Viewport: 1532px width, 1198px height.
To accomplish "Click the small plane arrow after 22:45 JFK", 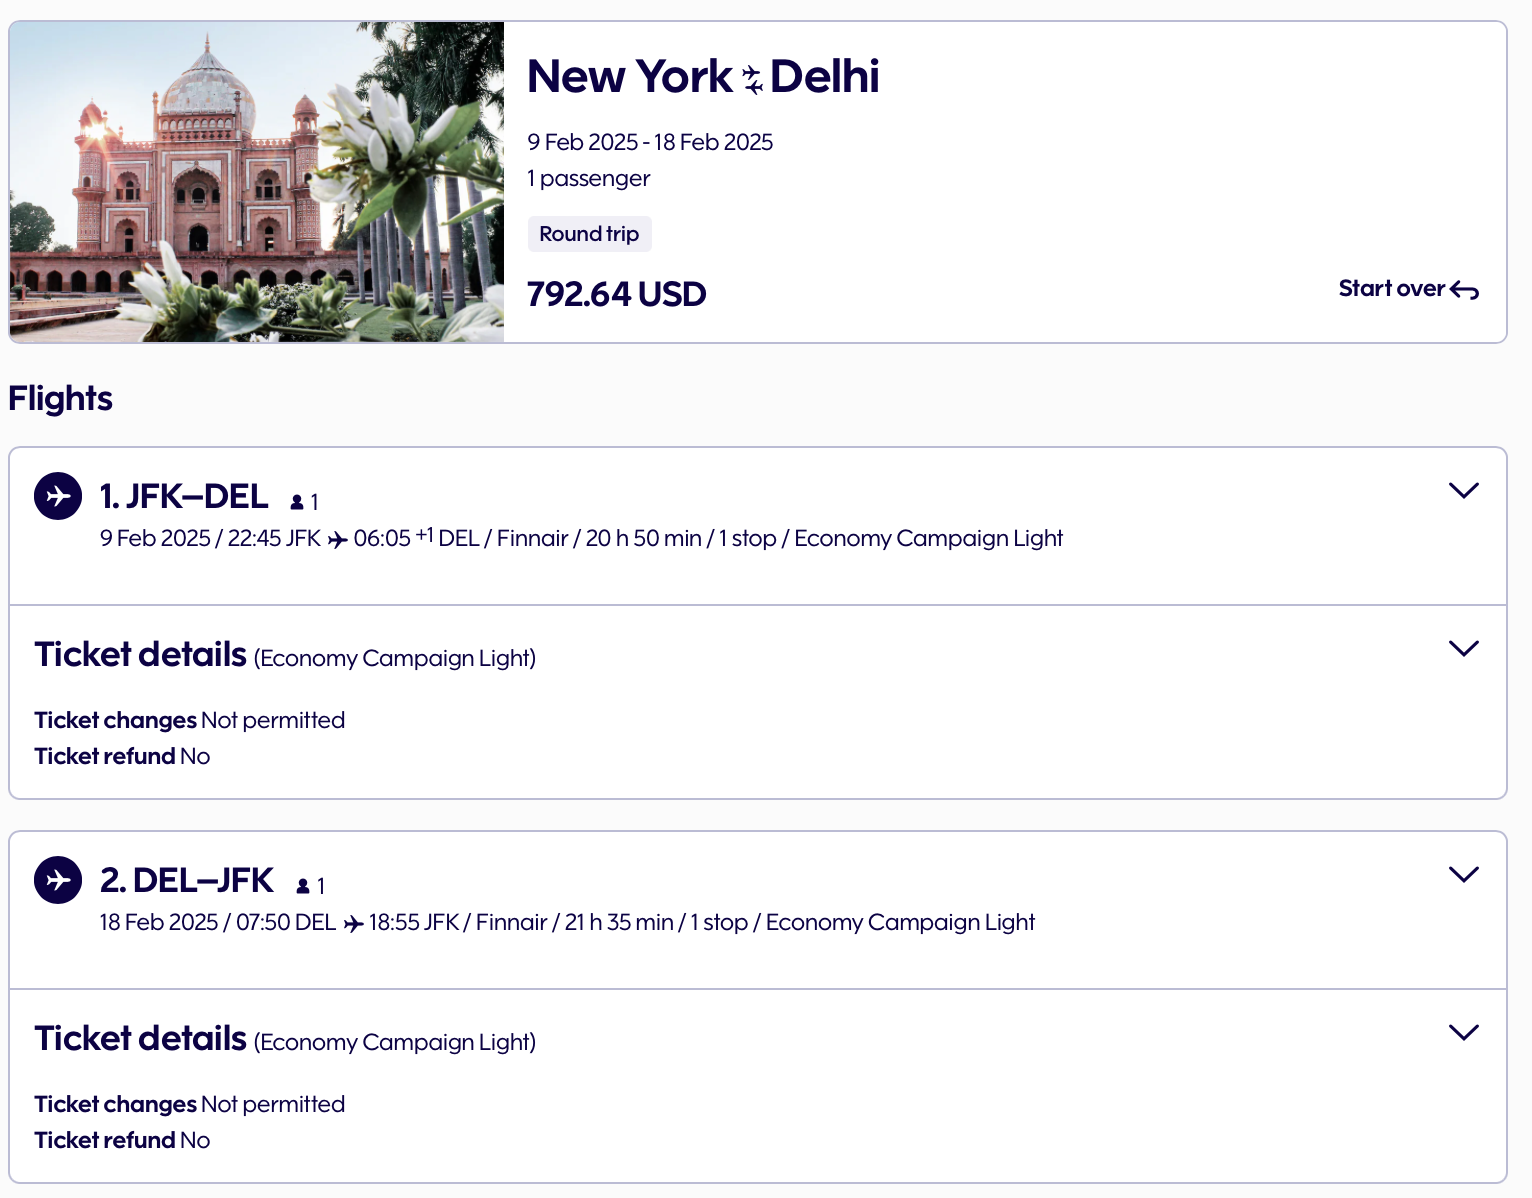I will (338, 540).
